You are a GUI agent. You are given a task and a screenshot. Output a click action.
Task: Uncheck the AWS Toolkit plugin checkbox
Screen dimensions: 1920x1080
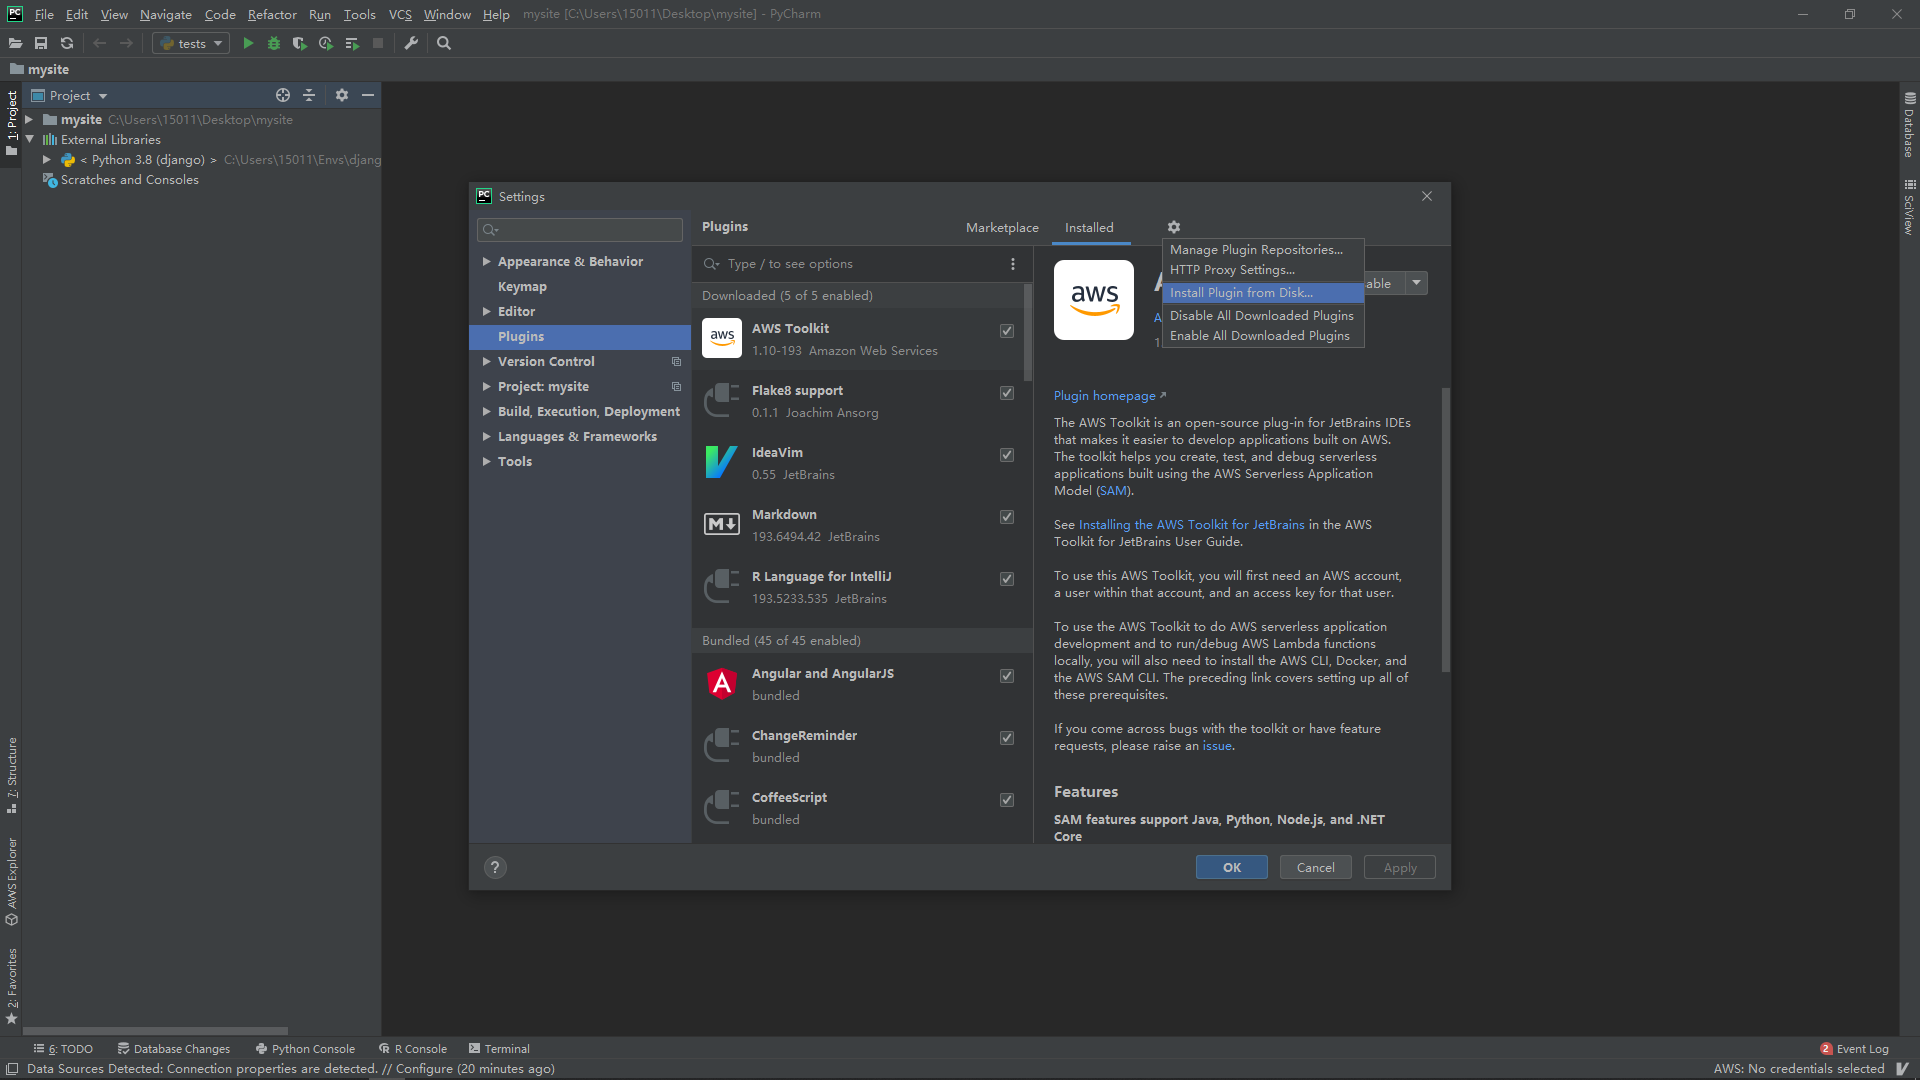[1006, 331]
